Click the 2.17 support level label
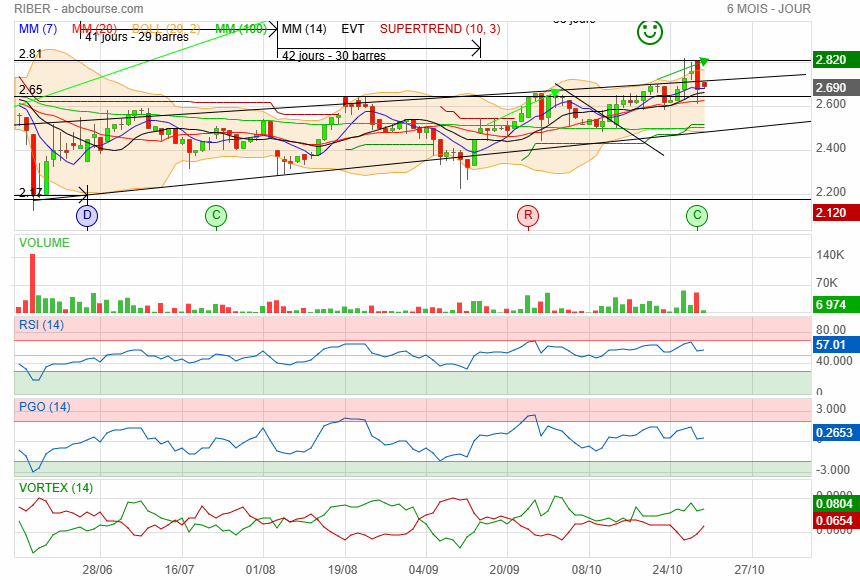Screen dimensions: 860x580 [30, 193]
